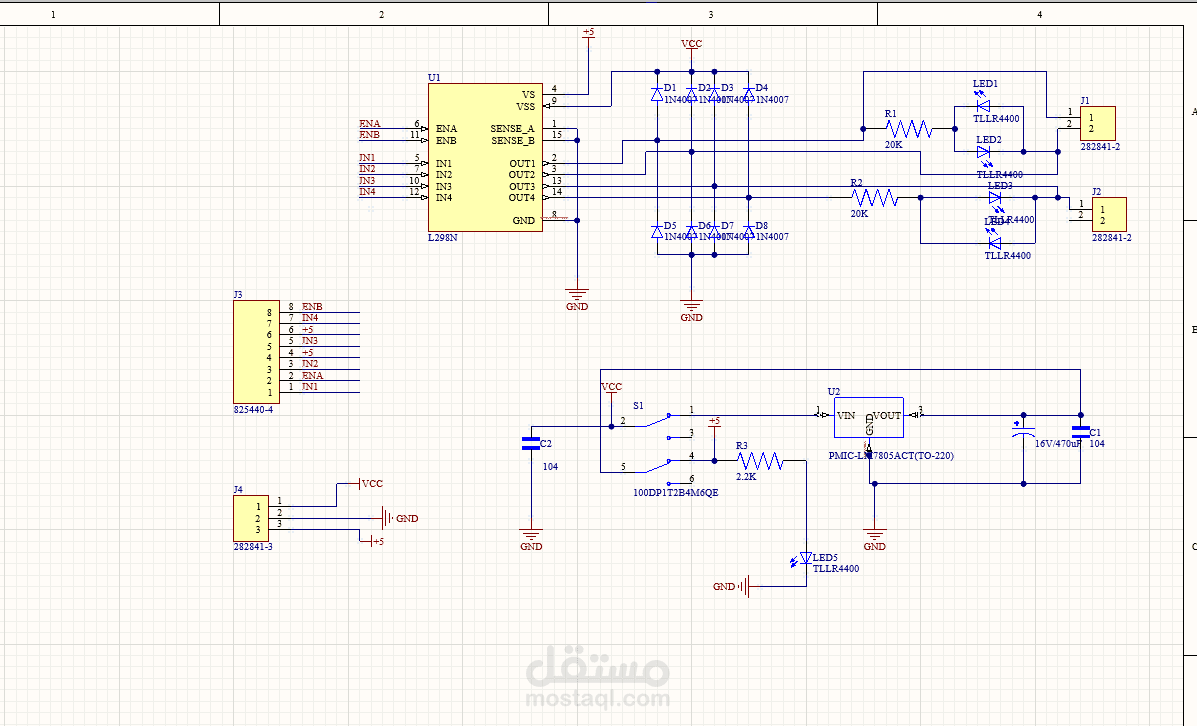Select the J4 three-pin connector body
The width and height of the screenshot is (1197, 726).
[250, 518]
